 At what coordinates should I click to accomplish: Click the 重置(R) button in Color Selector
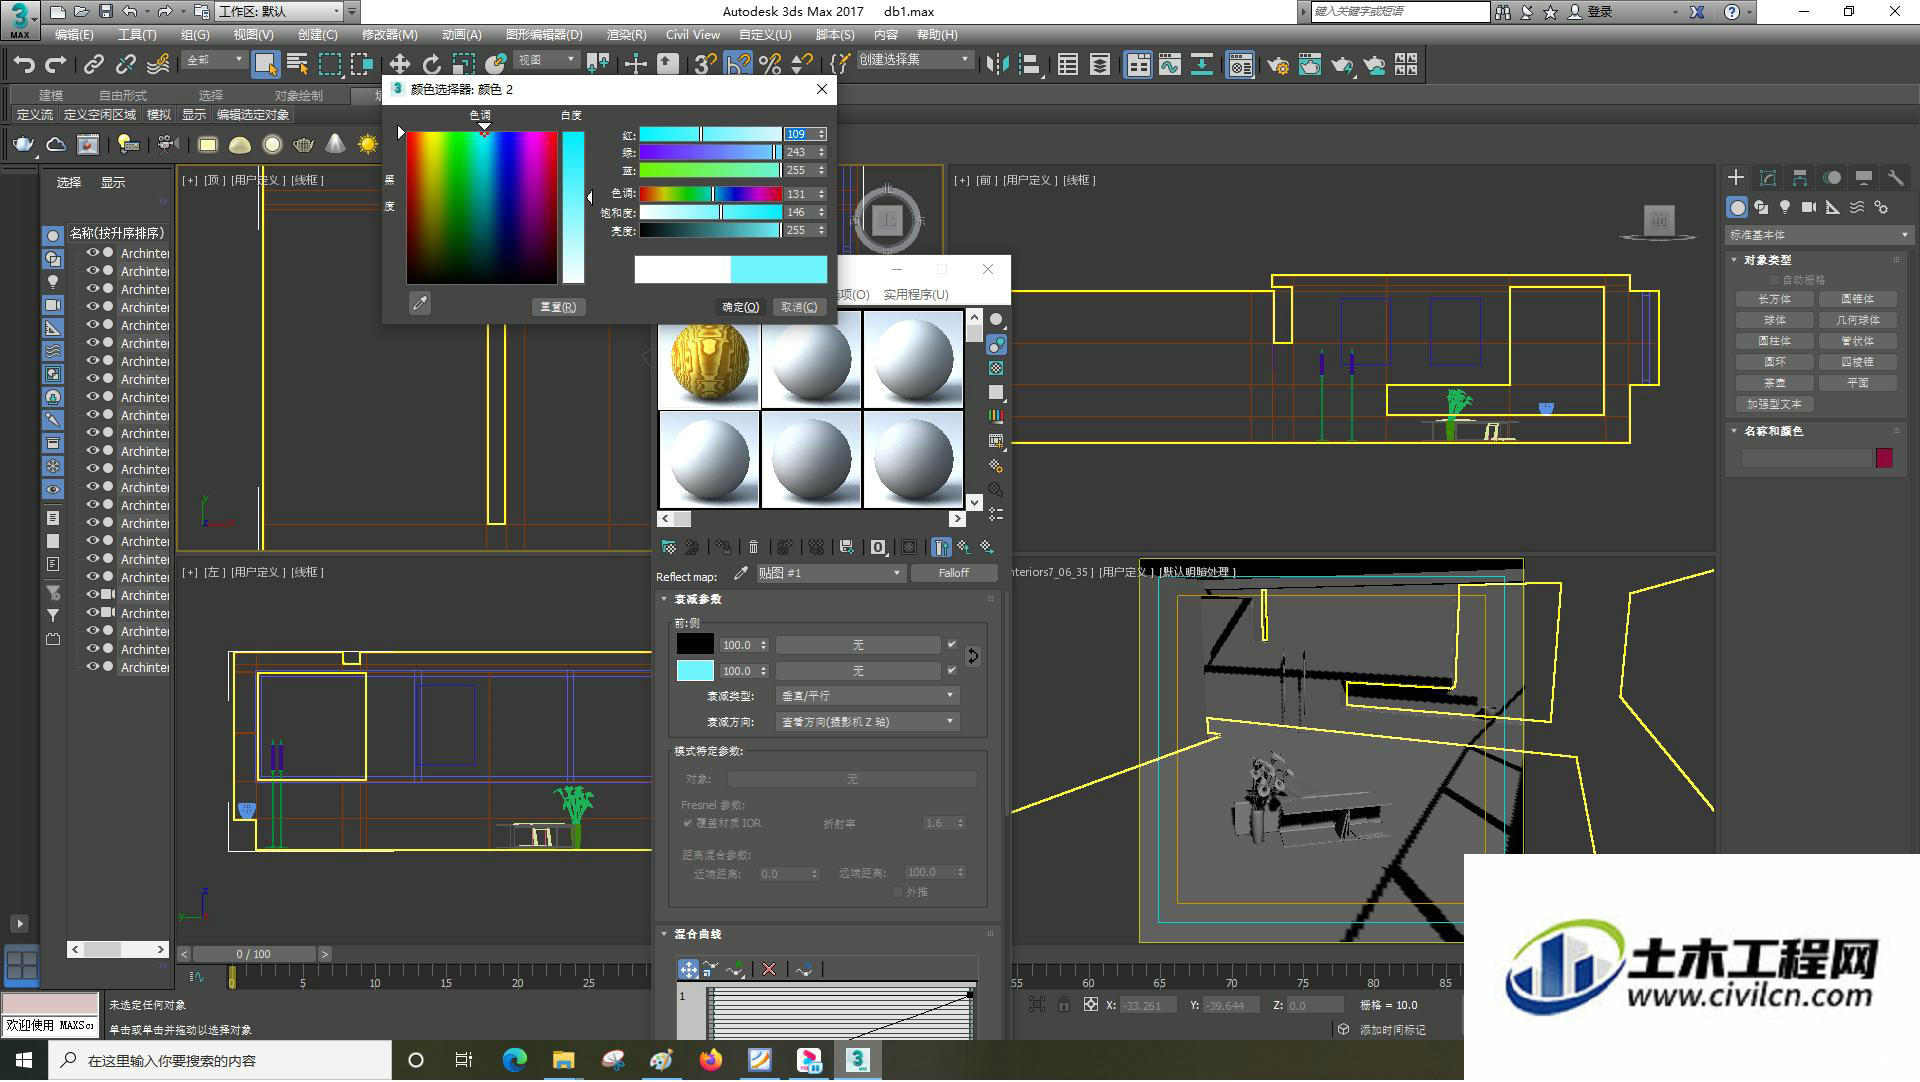(x=558, y=307)
